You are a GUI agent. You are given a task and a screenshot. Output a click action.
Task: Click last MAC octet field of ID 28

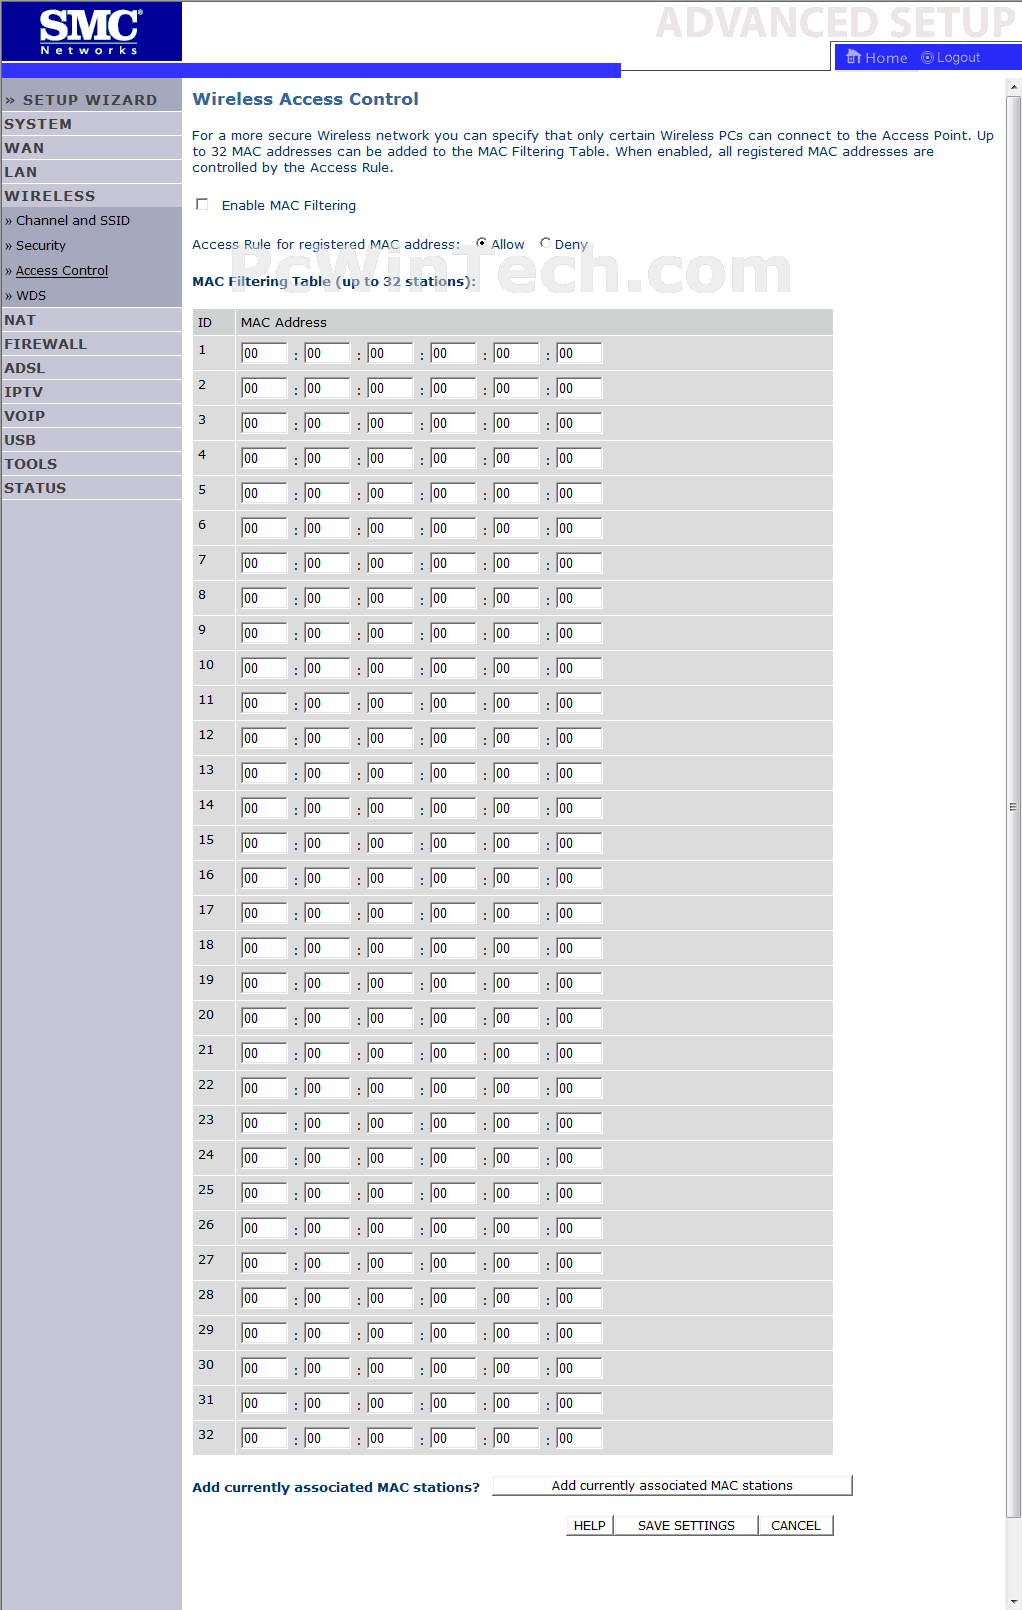click(579, 1298)
